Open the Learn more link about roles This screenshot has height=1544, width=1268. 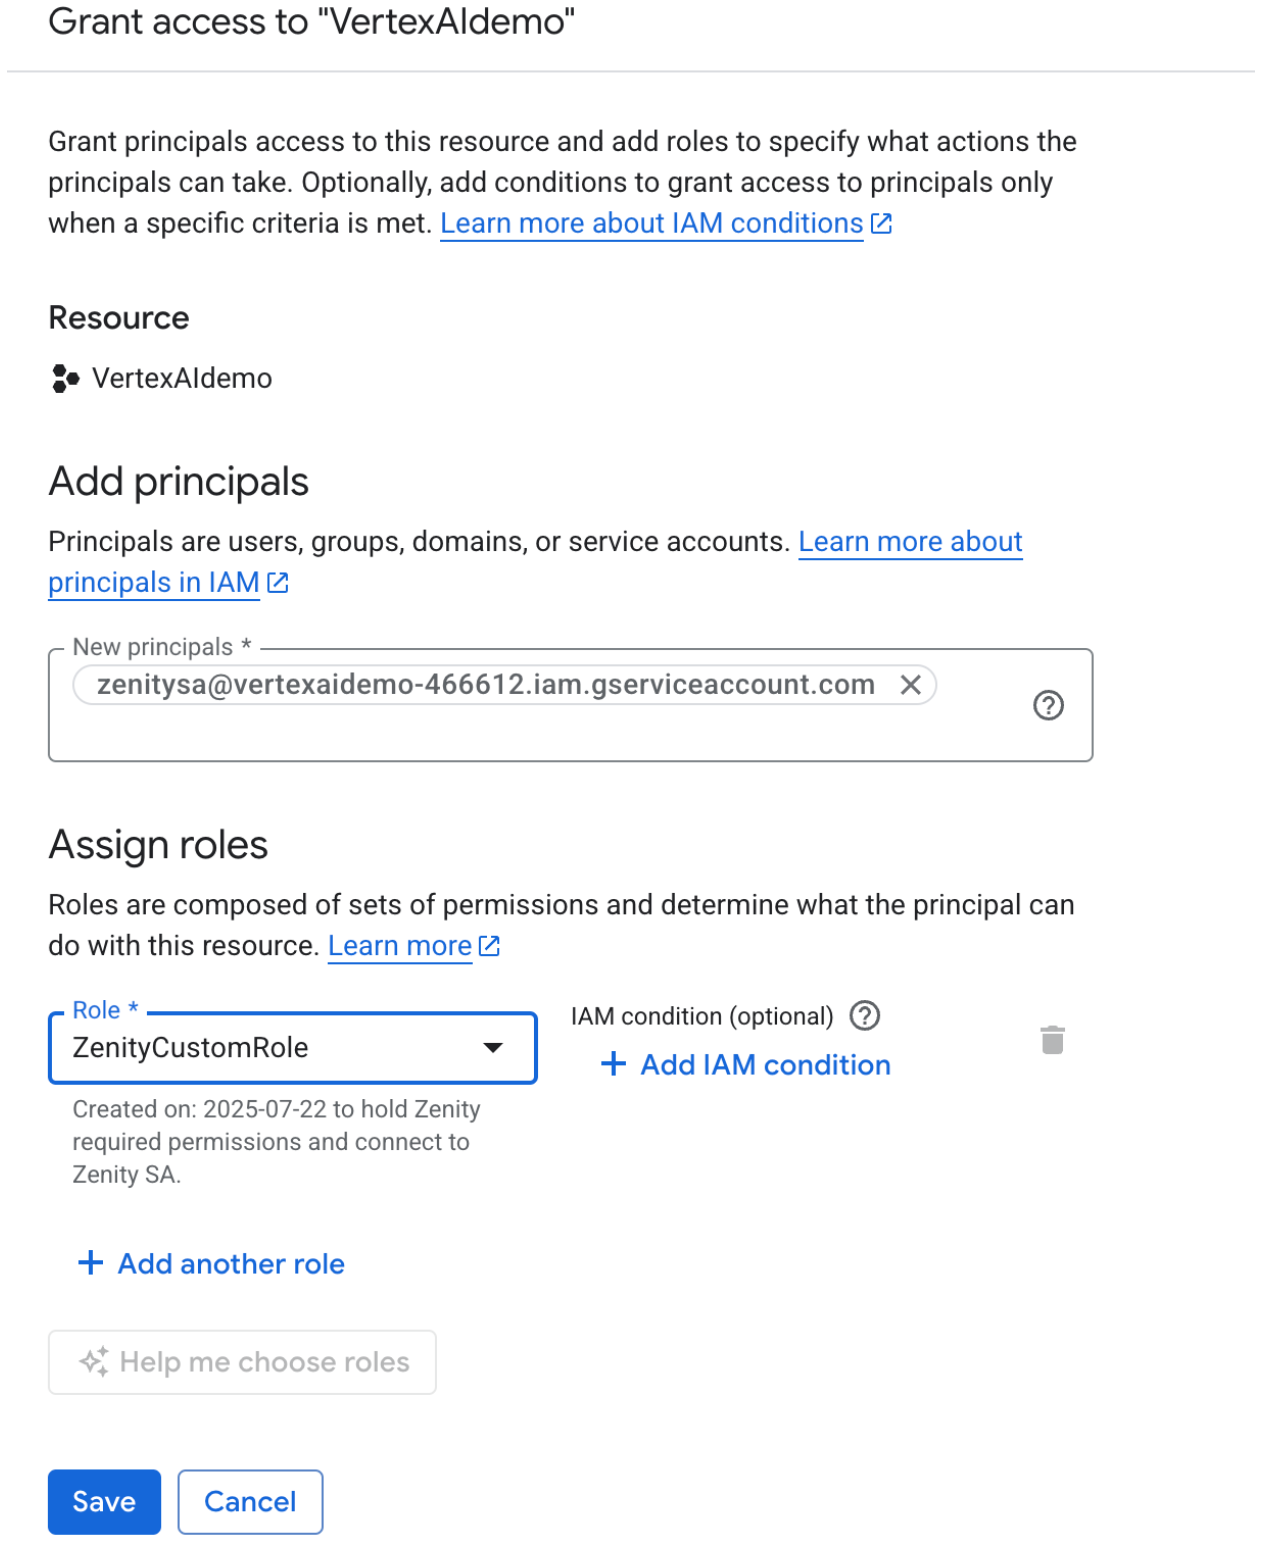click(400, 946)
